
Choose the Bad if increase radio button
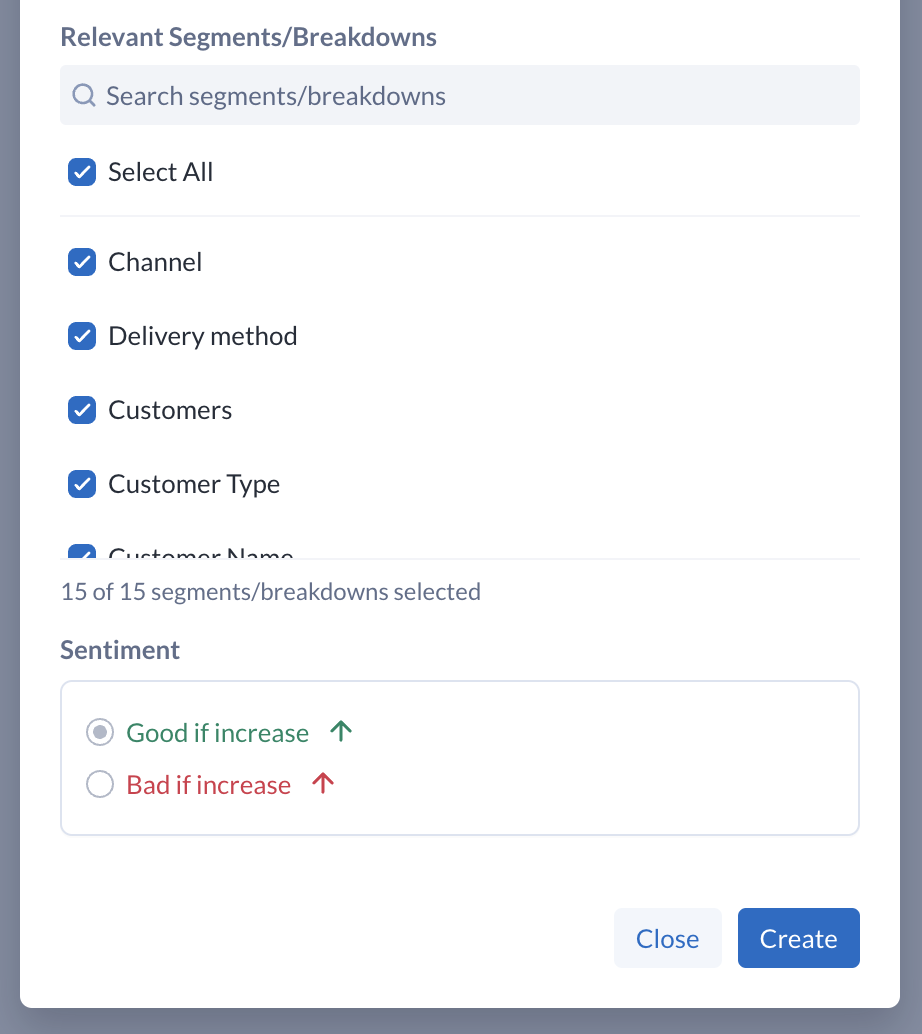(100, 785)
